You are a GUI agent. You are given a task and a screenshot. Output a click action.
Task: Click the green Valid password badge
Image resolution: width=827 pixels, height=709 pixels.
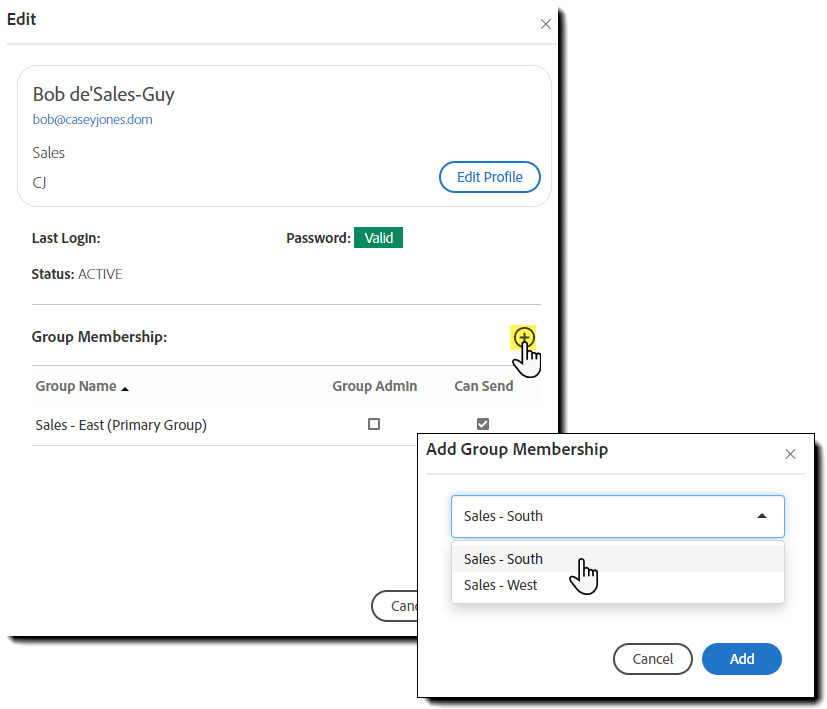tap(378, 238)
